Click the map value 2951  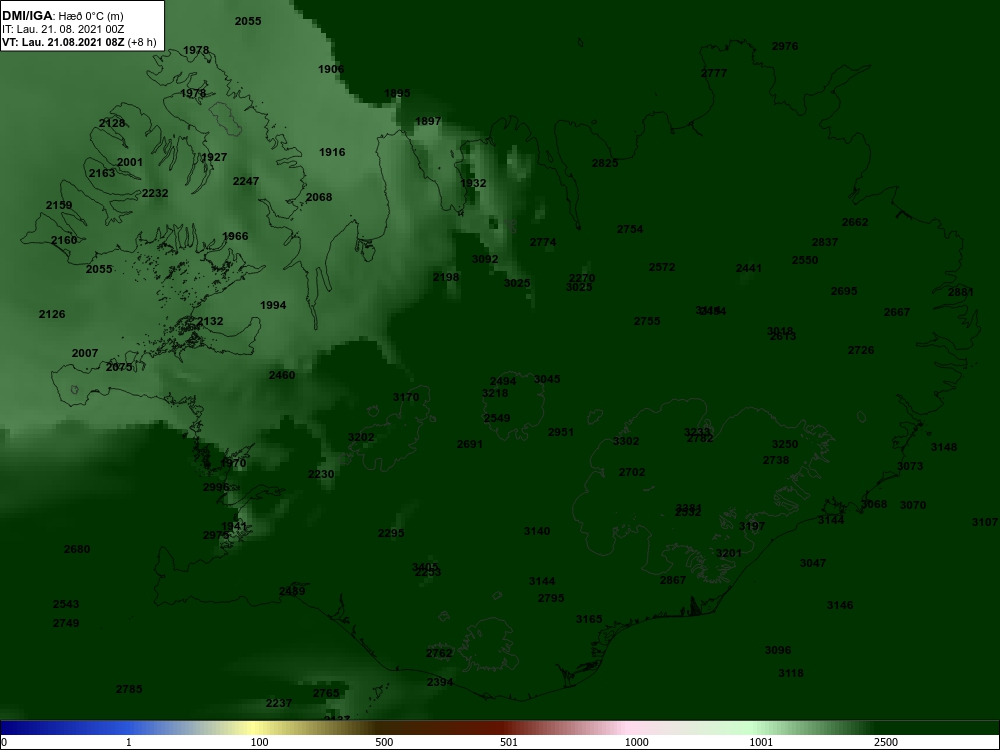click(x=561, y=432)
